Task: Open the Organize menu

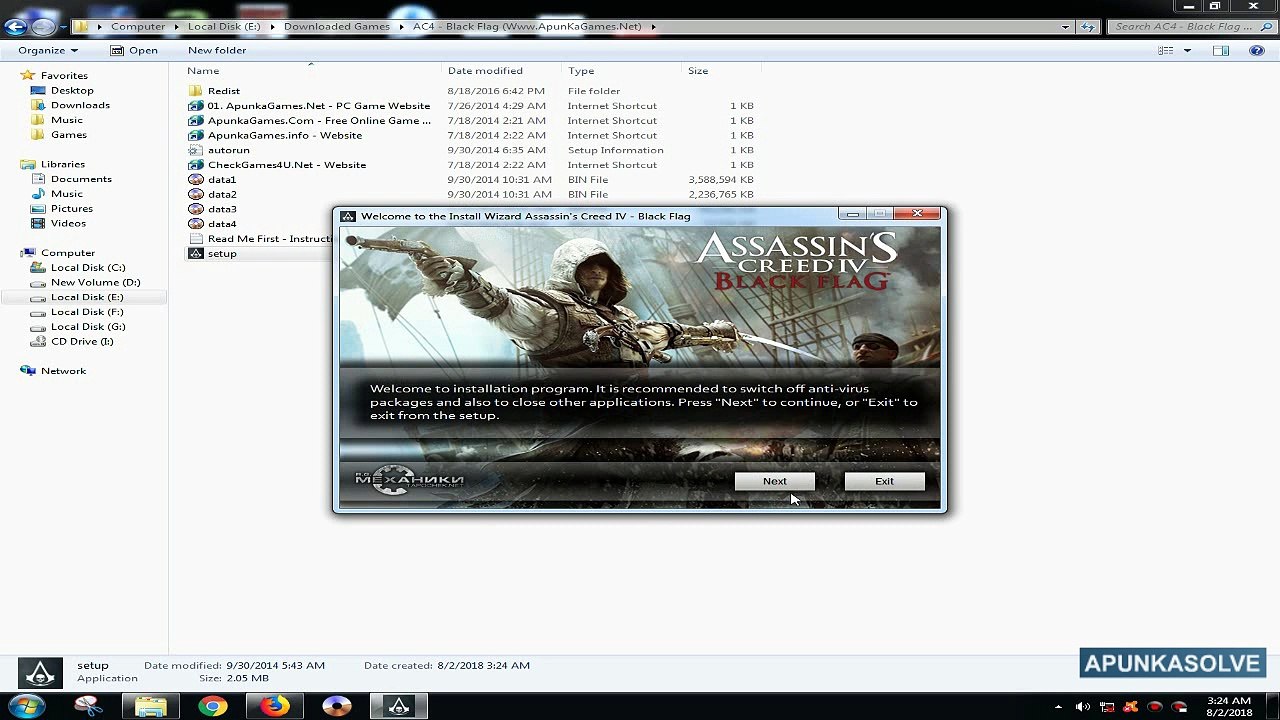Action: [47, 50]
